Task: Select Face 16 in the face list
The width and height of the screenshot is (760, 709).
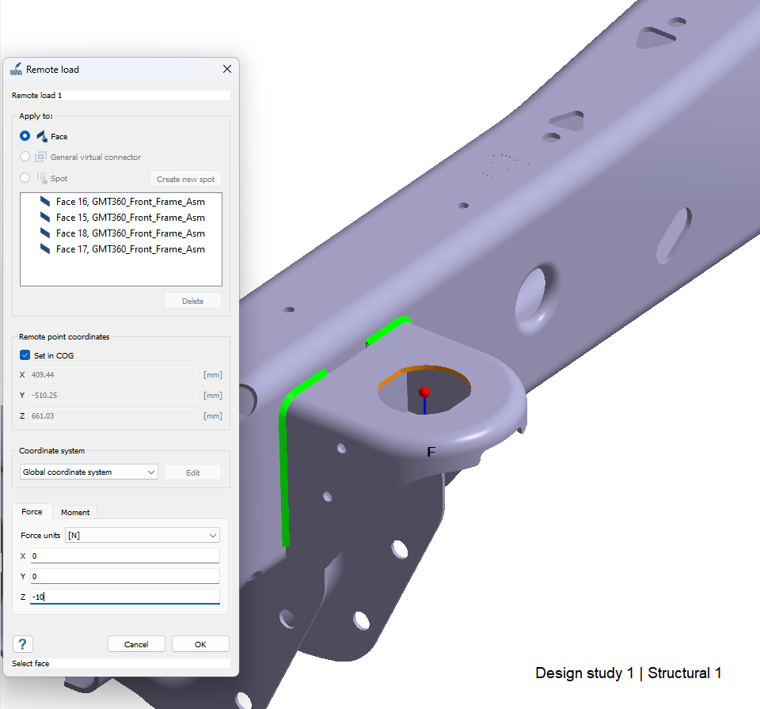Action: 130,201
